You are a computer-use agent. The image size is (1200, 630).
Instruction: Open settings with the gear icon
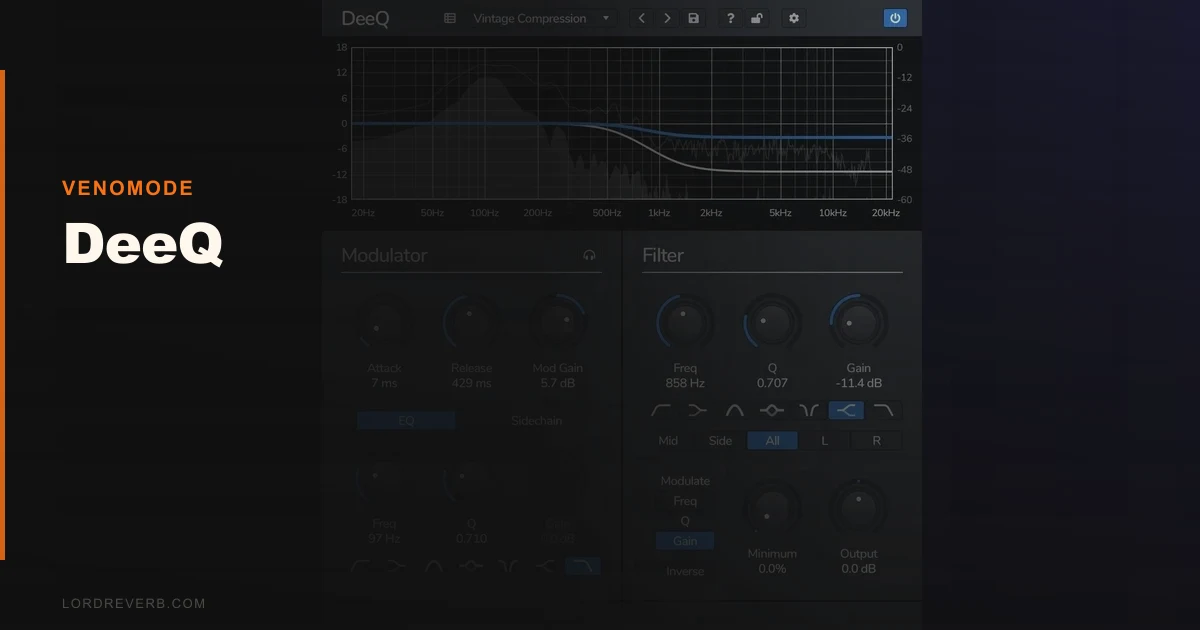pyautogui.click(x=794, y=18)
